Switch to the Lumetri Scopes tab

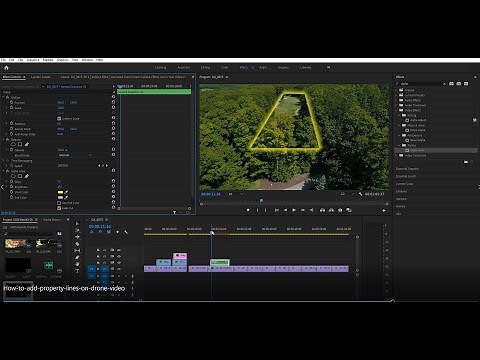click(x=41, y=77)
